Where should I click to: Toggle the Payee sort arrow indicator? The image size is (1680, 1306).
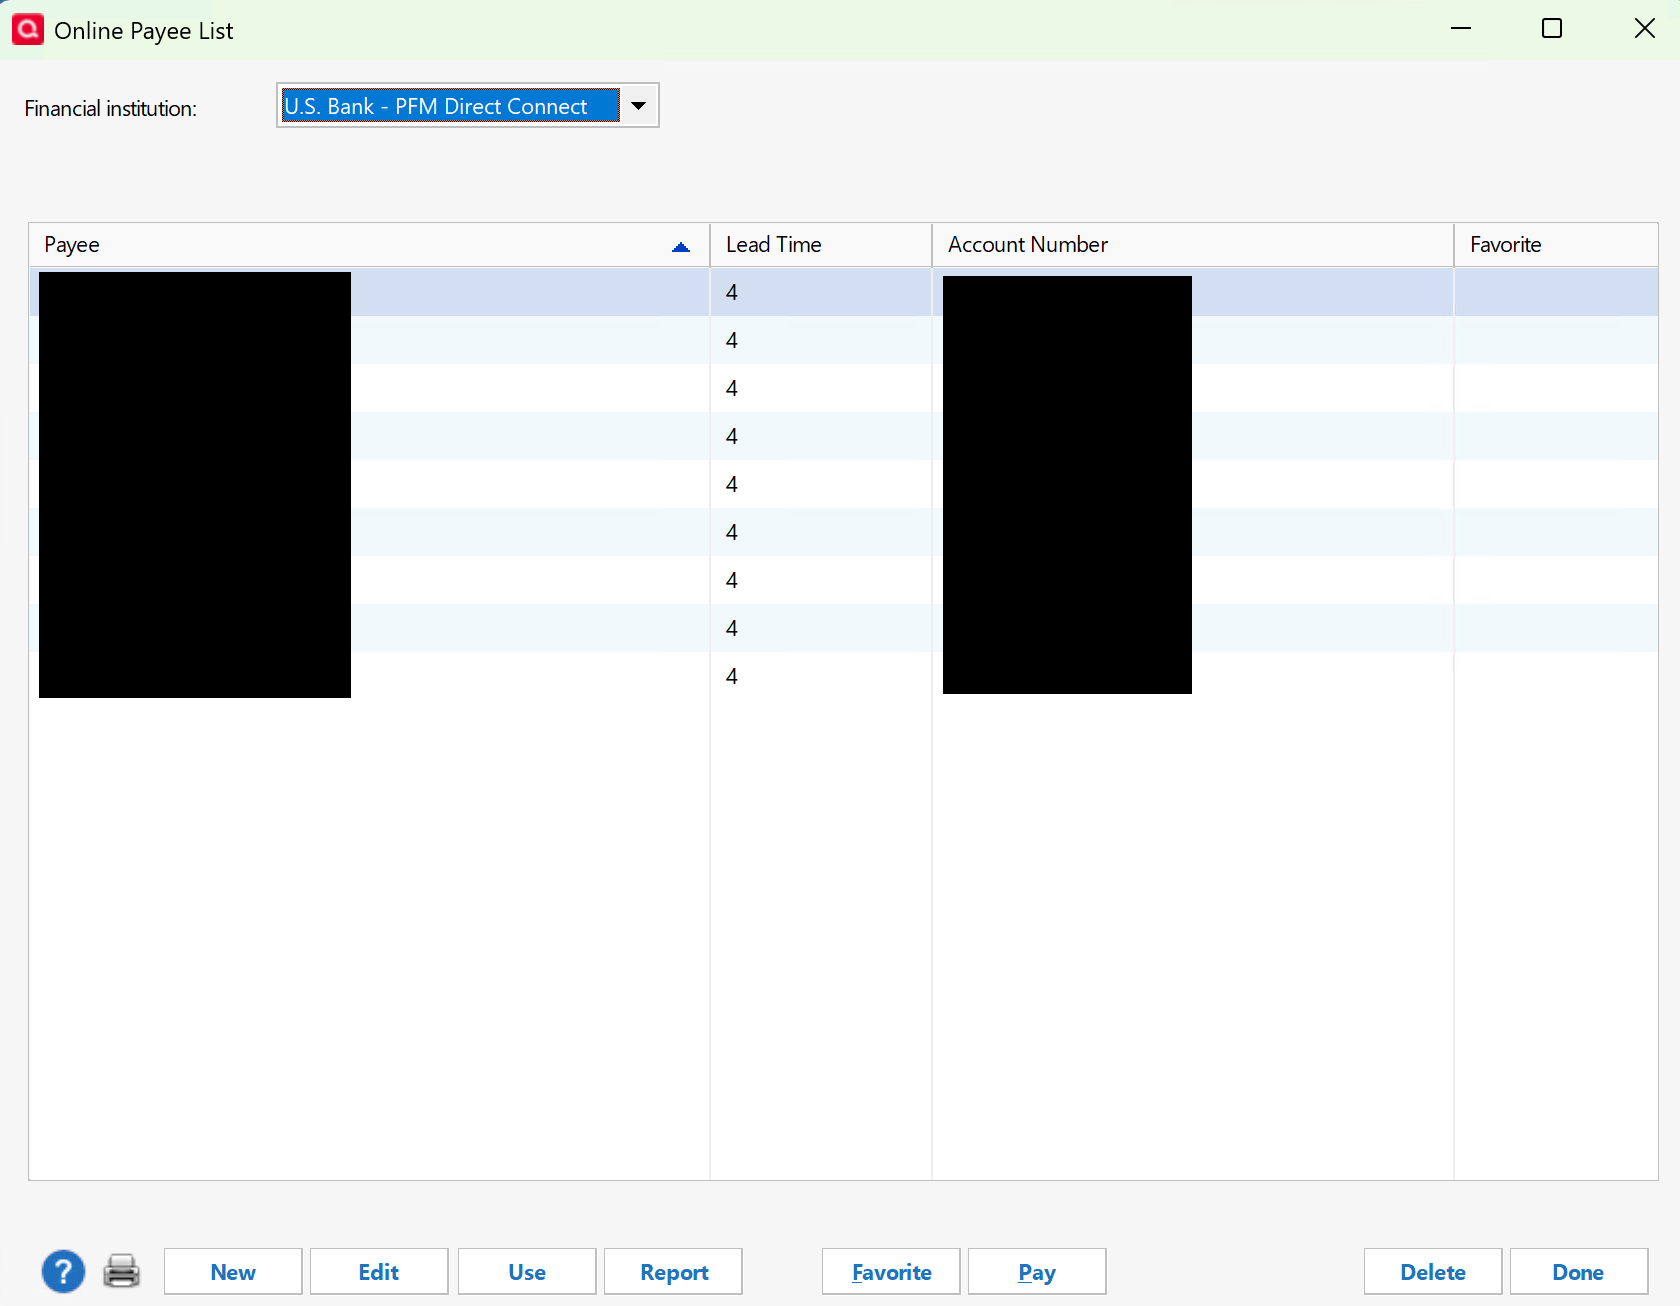[681, 247]
